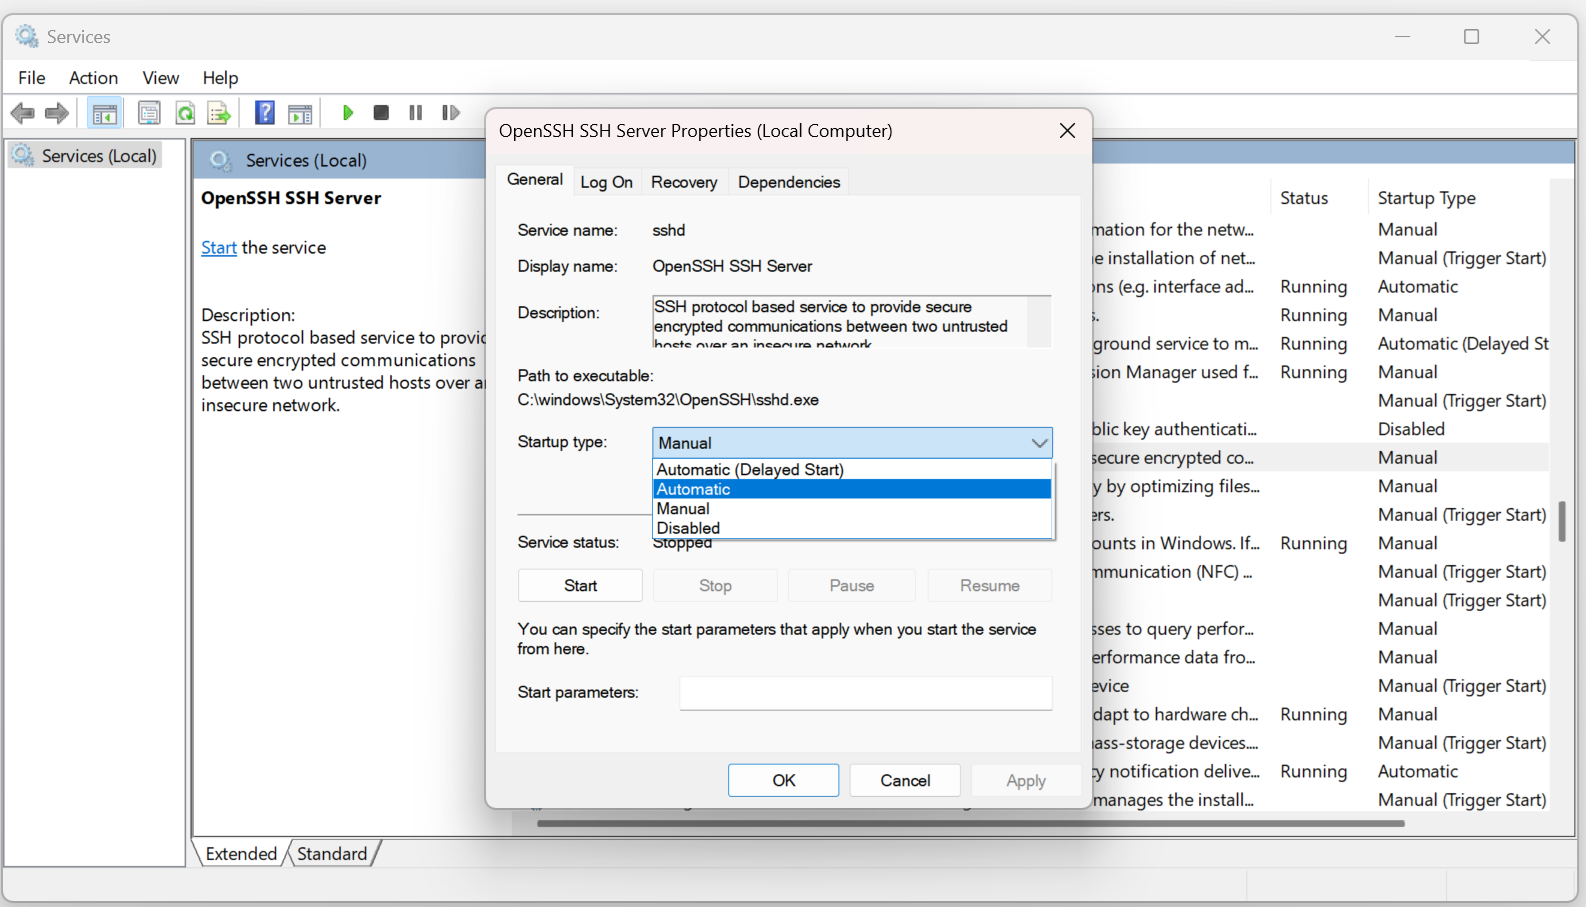Open the Action menu
Viewport: 1586px width, 907px height.
coord(93,78)
